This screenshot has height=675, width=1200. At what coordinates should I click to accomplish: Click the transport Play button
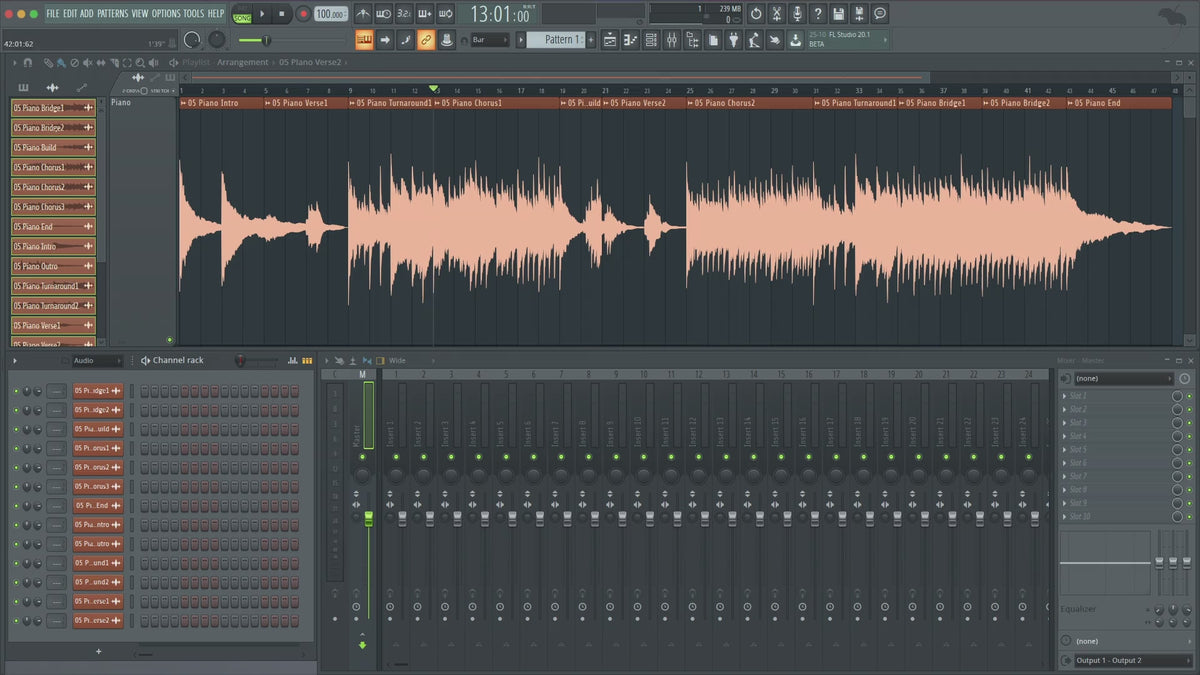click(x=263, y=14)
